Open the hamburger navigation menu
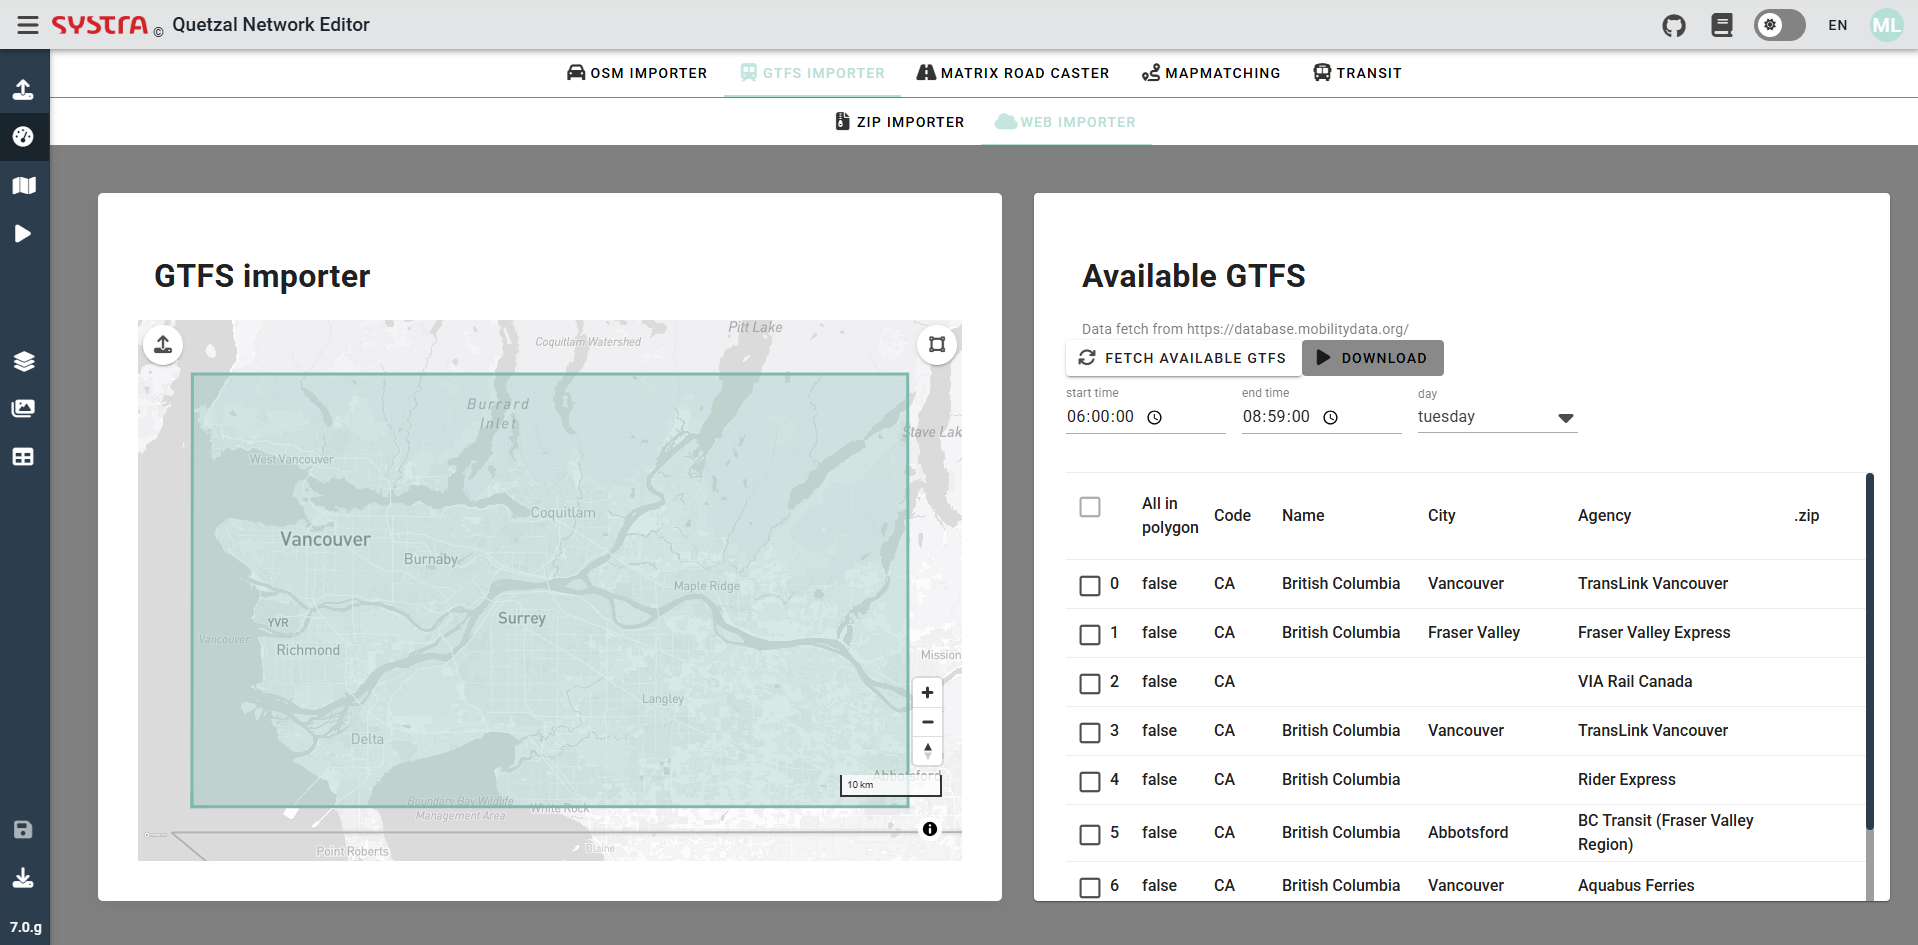The height and width of the screenshot is (945, 1918). [x=28, y=25]
